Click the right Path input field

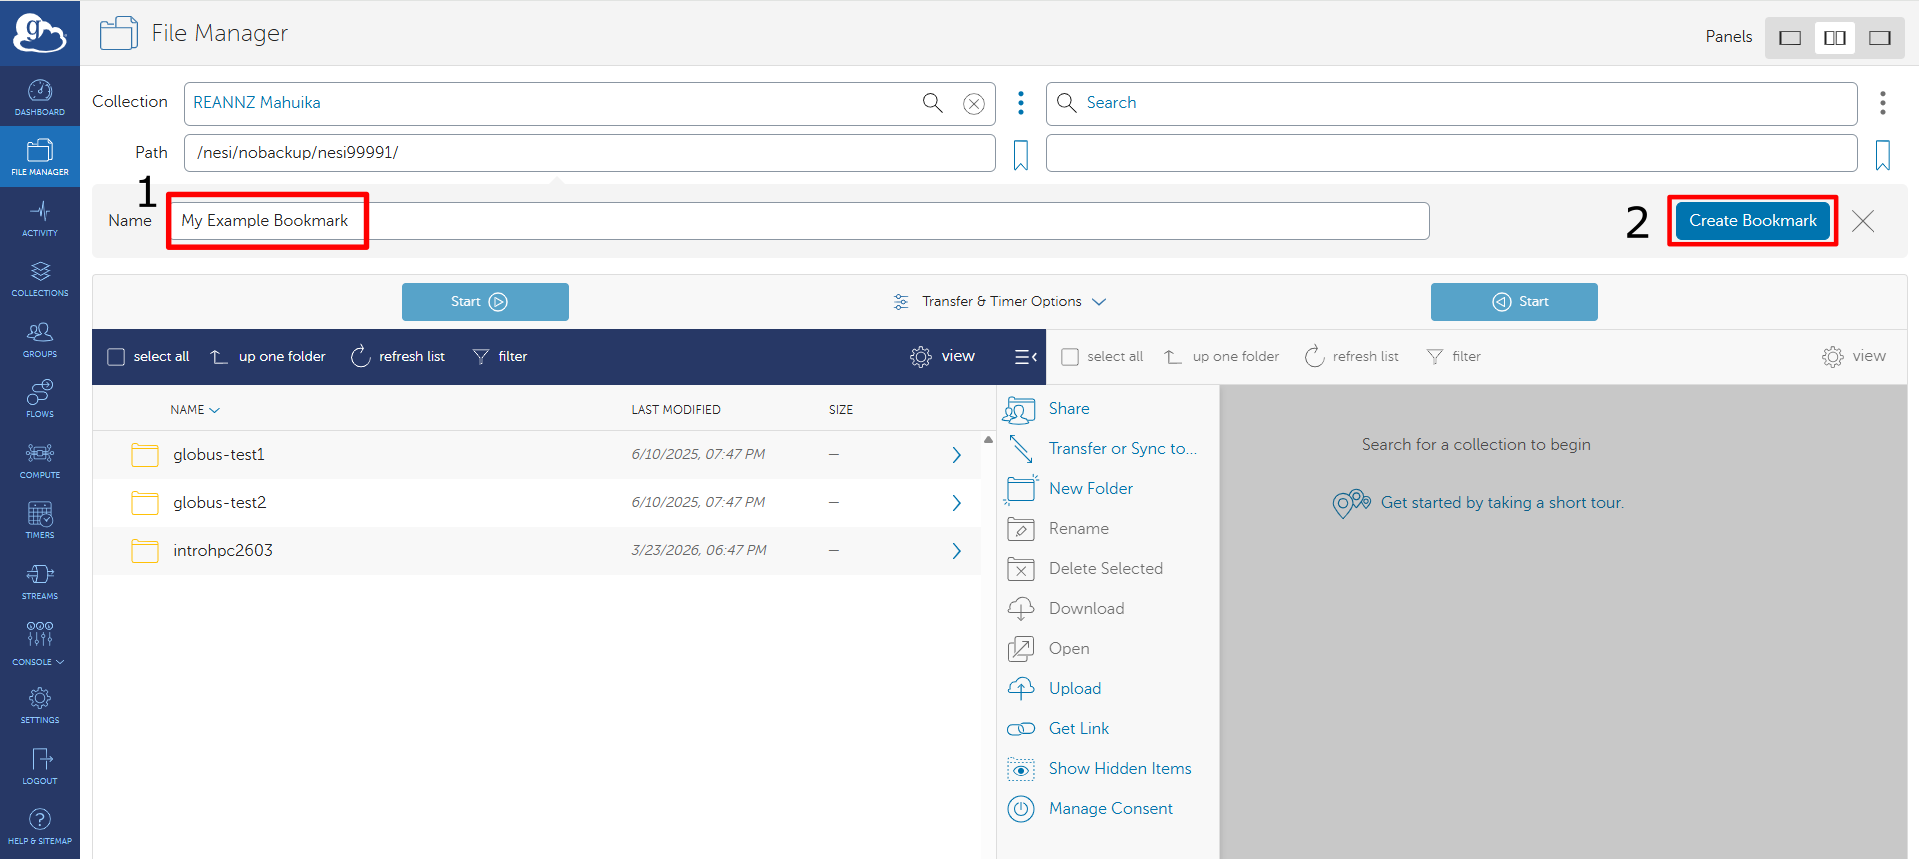pyautogui.click(x=1452, y=153)
